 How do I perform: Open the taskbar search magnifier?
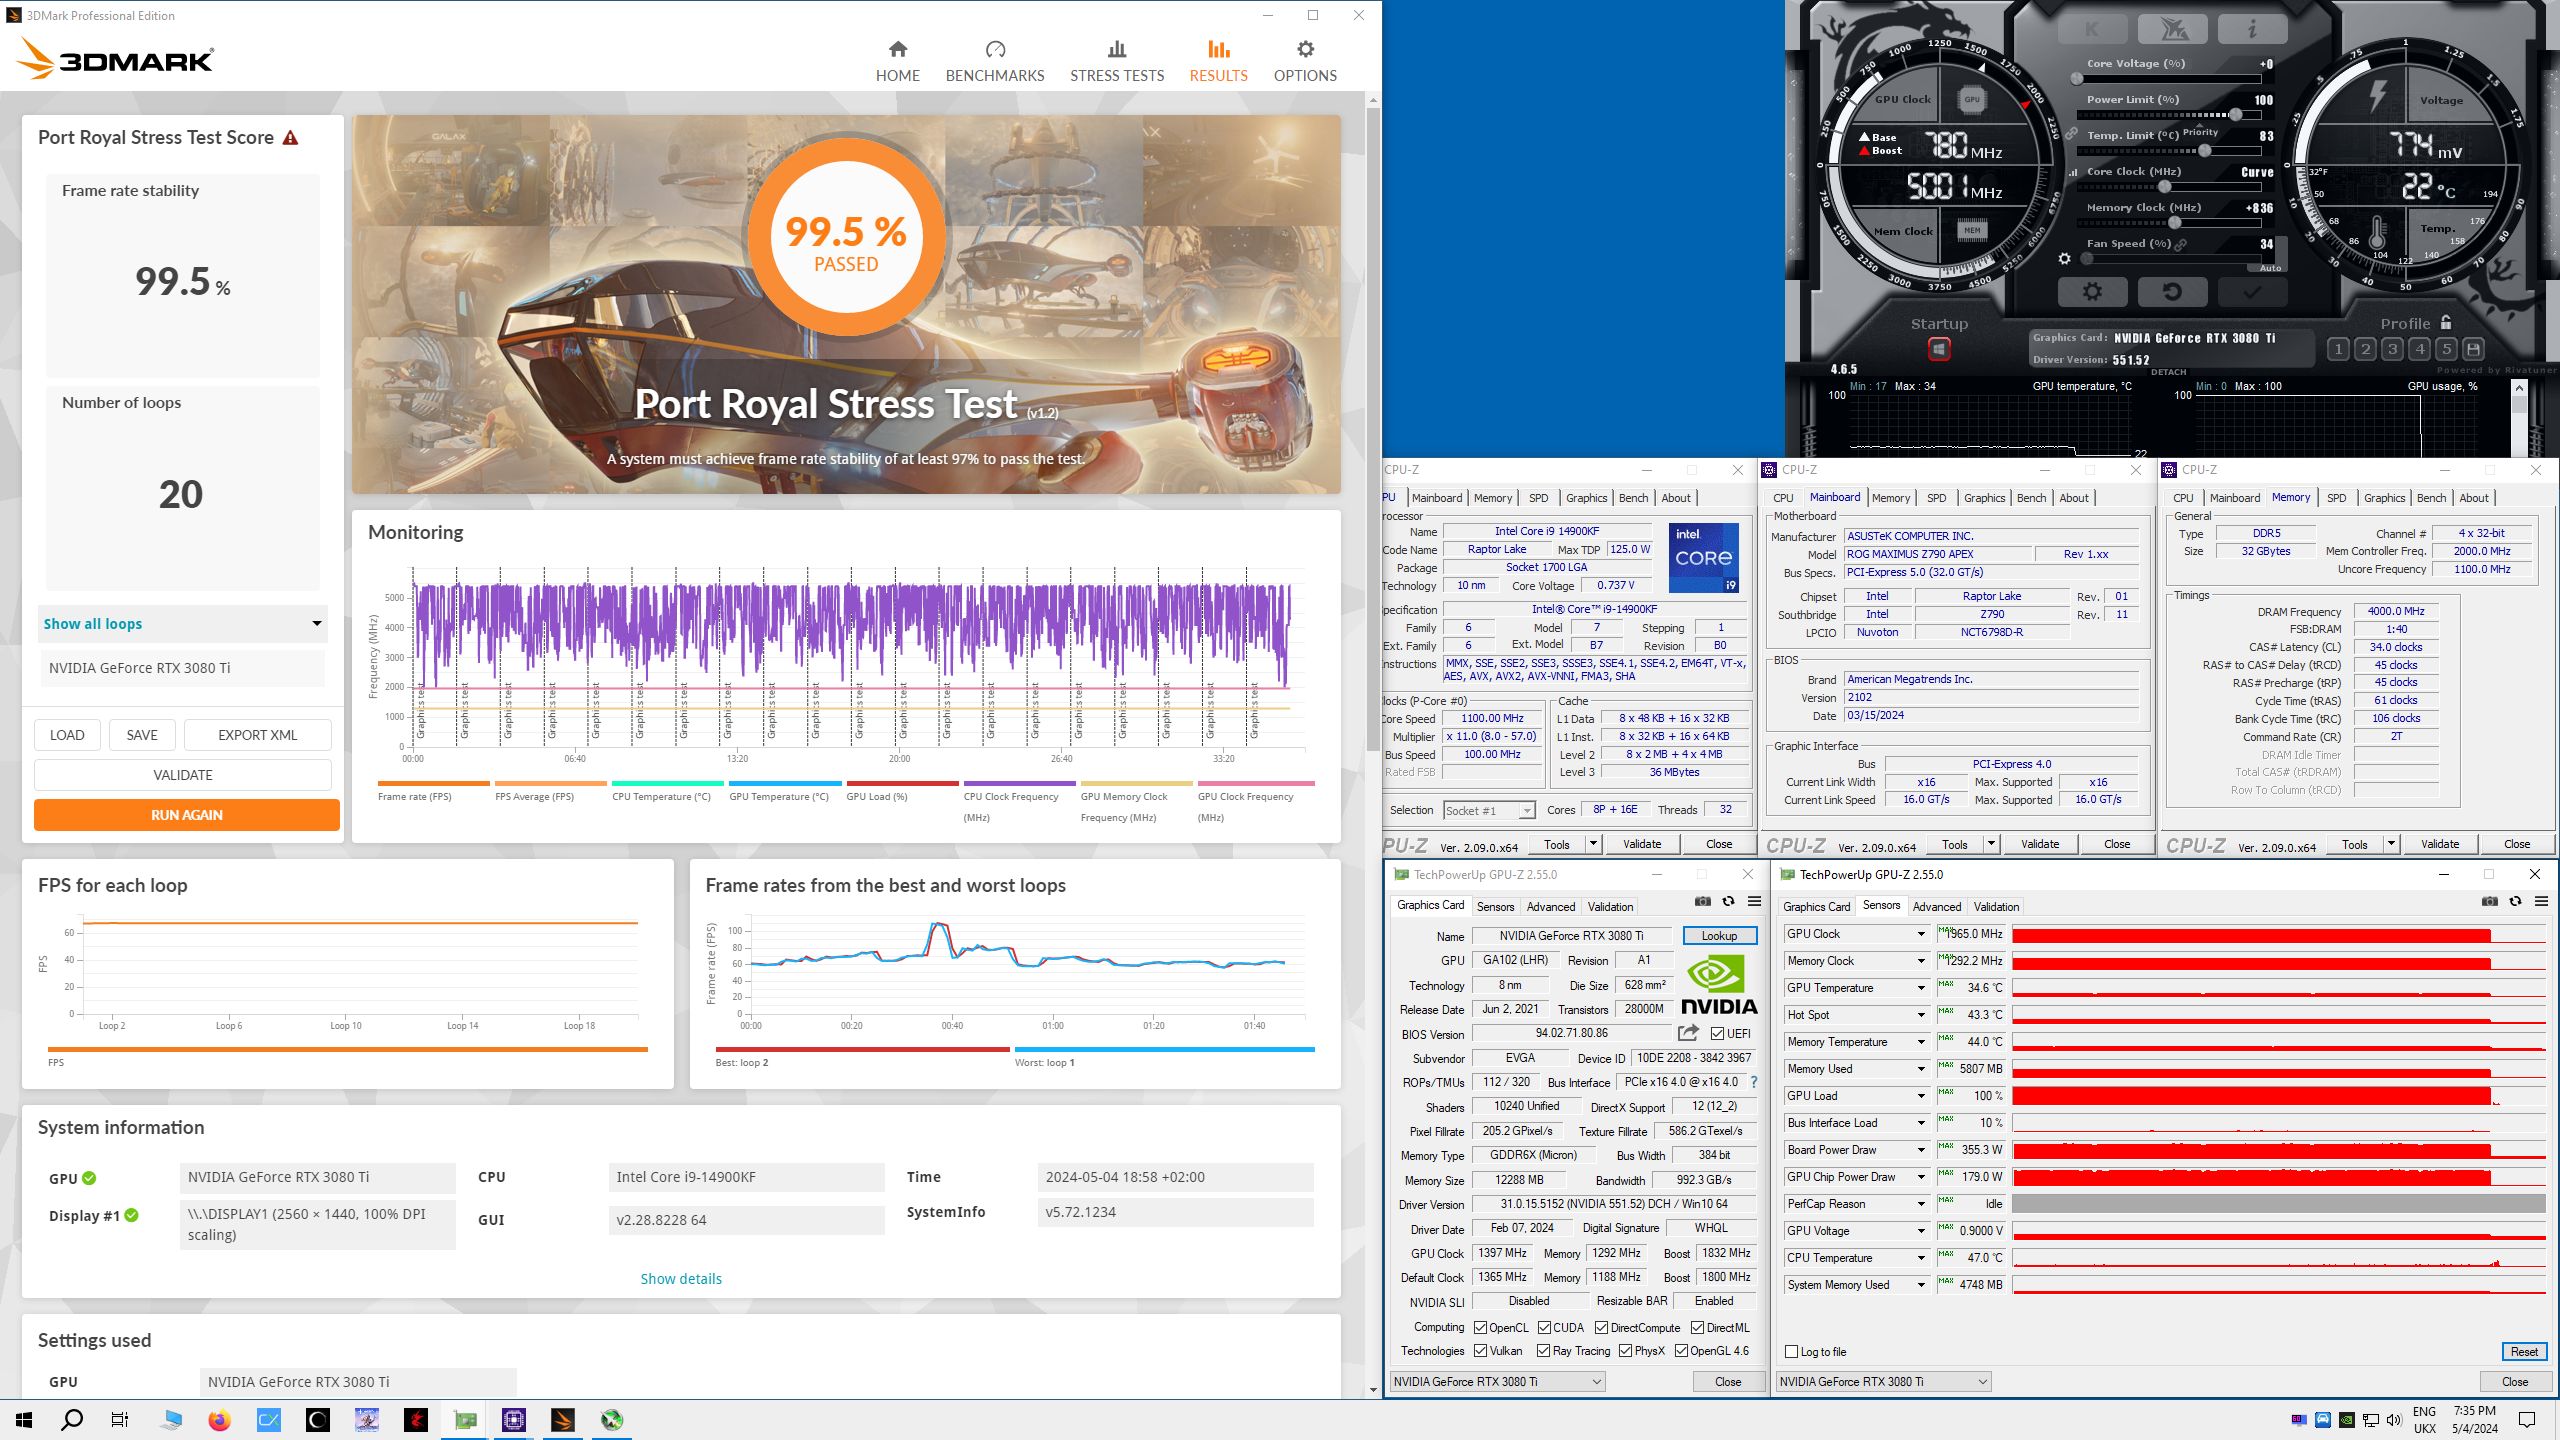tap(72, 1420)
